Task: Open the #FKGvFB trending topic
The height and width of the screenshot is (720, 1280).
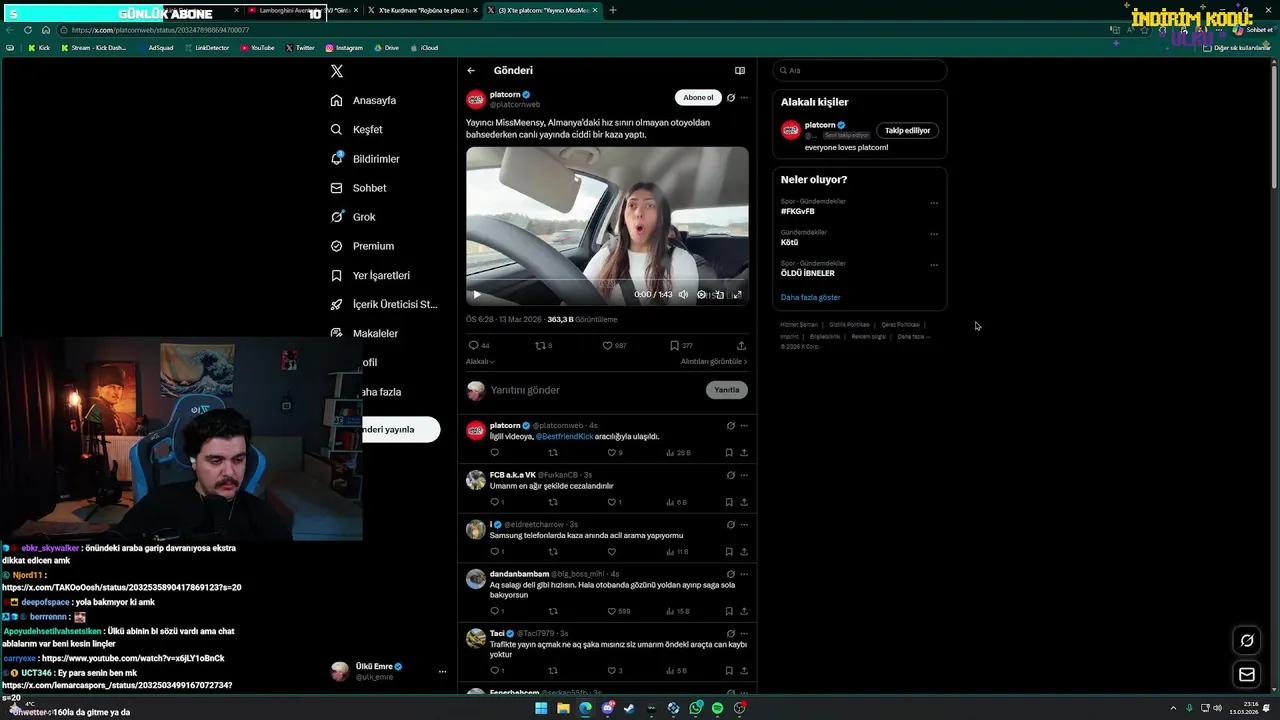Action: [x=798, y=212]
